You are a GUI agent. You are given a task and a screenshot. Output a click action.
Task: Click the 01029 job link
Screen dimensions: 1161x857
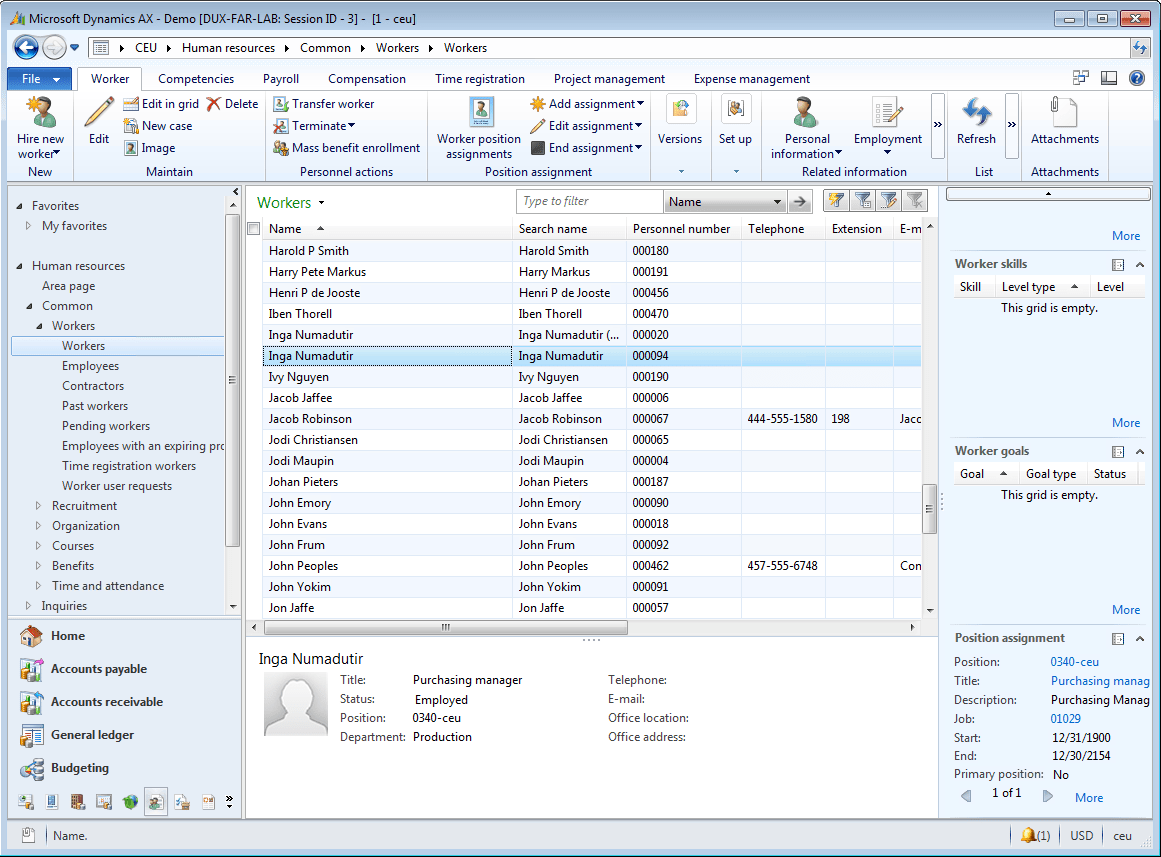(1065, 718)
